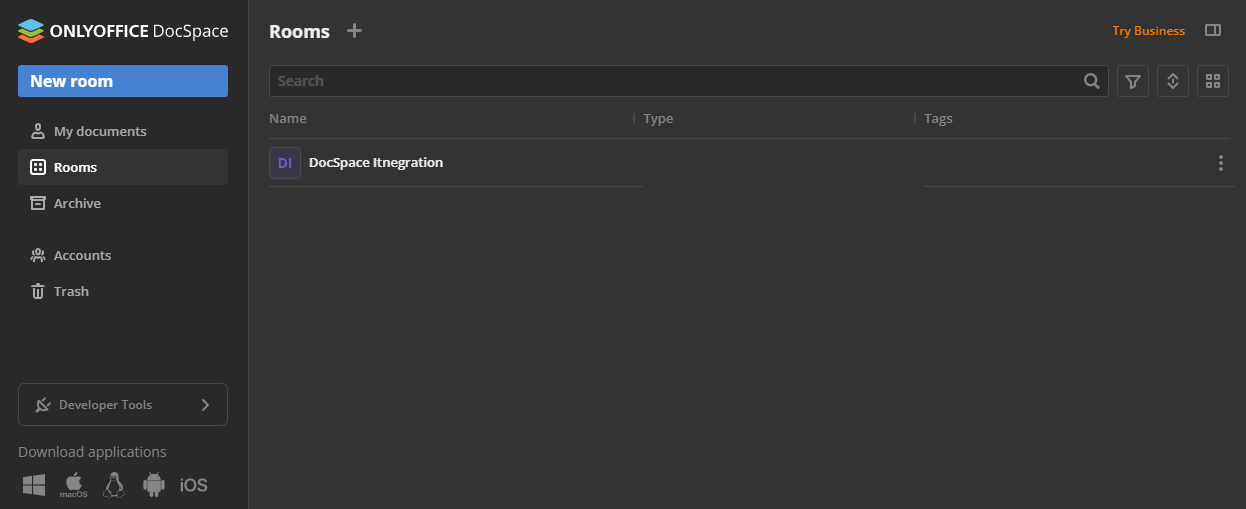Download the iOS mobile app
The width and height of the screenshot is (1246, 509).
pos(194,485)
